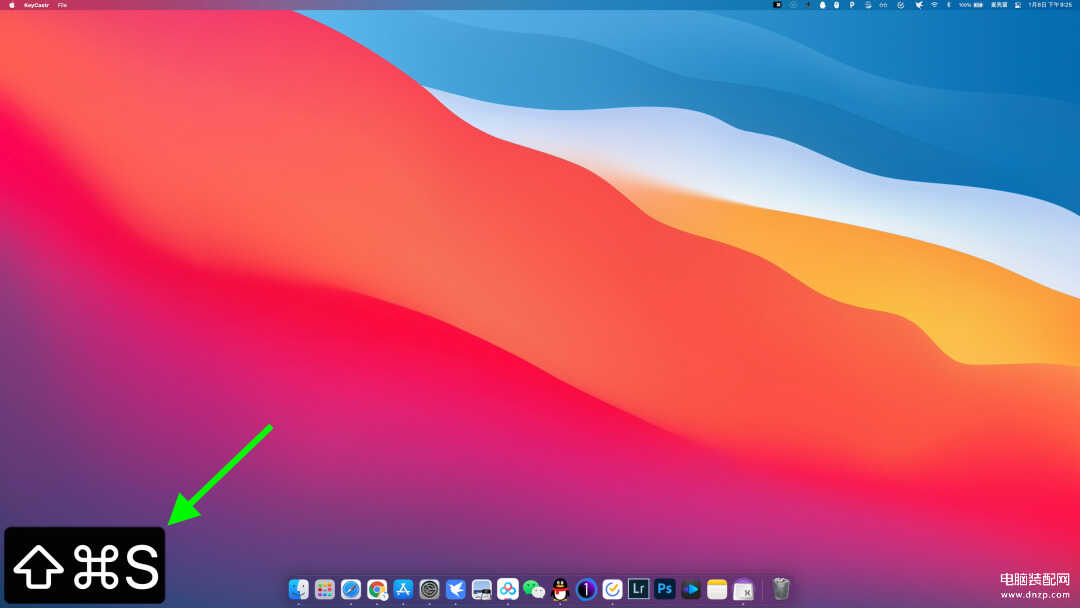Open Notes app in the Dock

717,589
